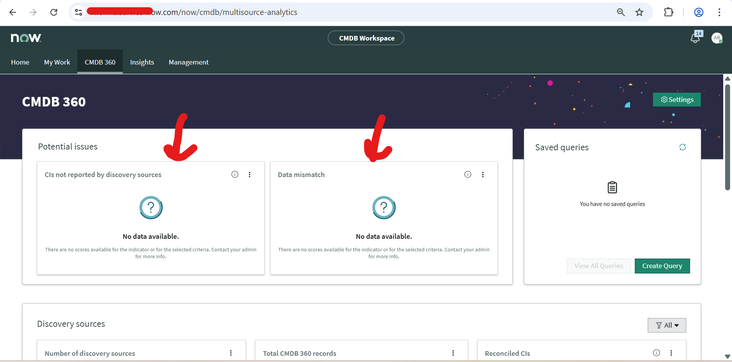The height and width of the screenshot is (362, 732).
Task: Open the Chrome three-dot menu
Action: (x=719, y=13)
